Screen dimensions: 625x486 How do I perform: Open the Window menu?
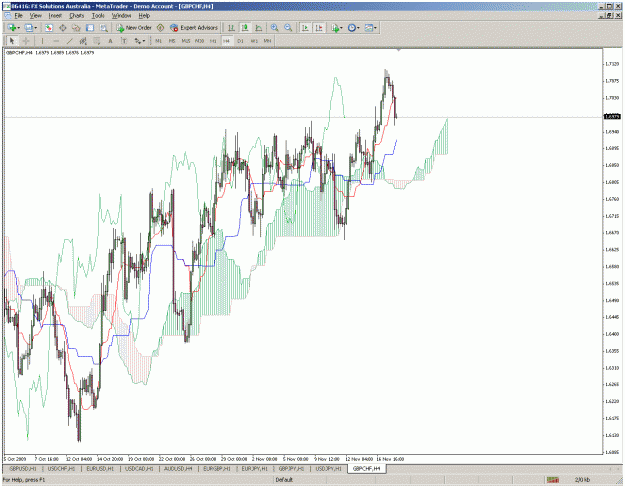click(121, 16)
